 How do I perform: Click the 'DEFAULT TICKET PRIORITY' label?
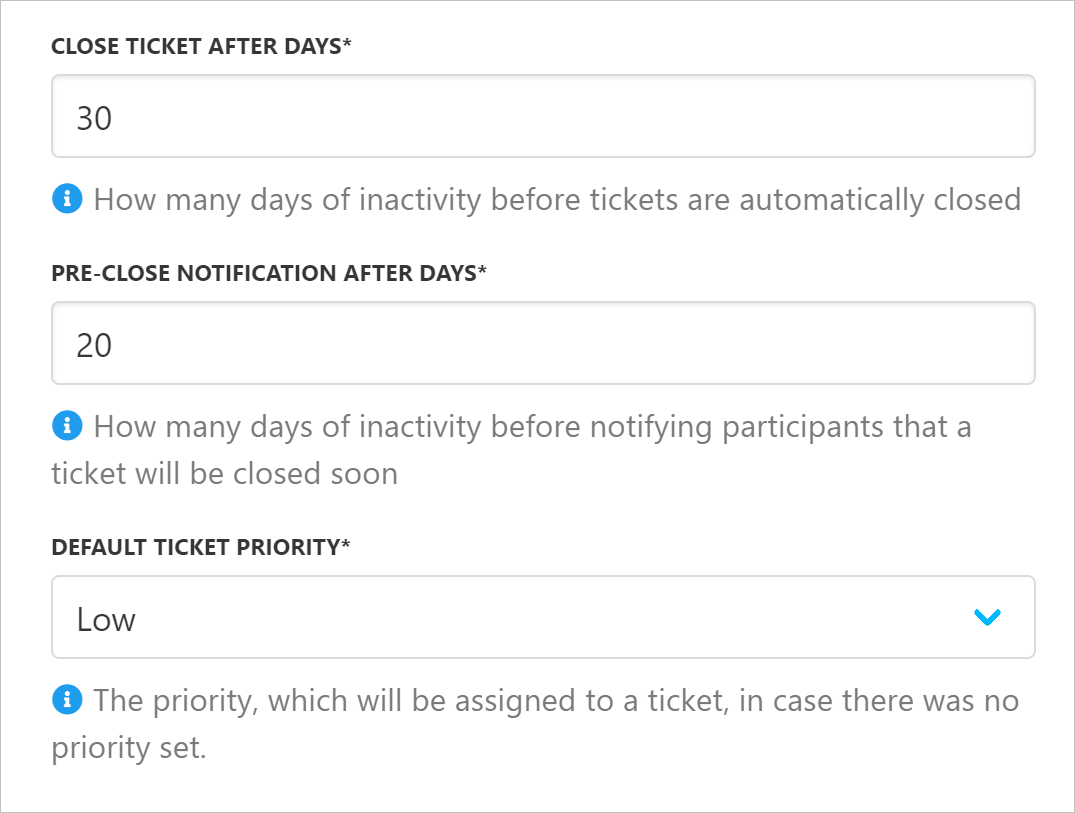tap(194, 548)
